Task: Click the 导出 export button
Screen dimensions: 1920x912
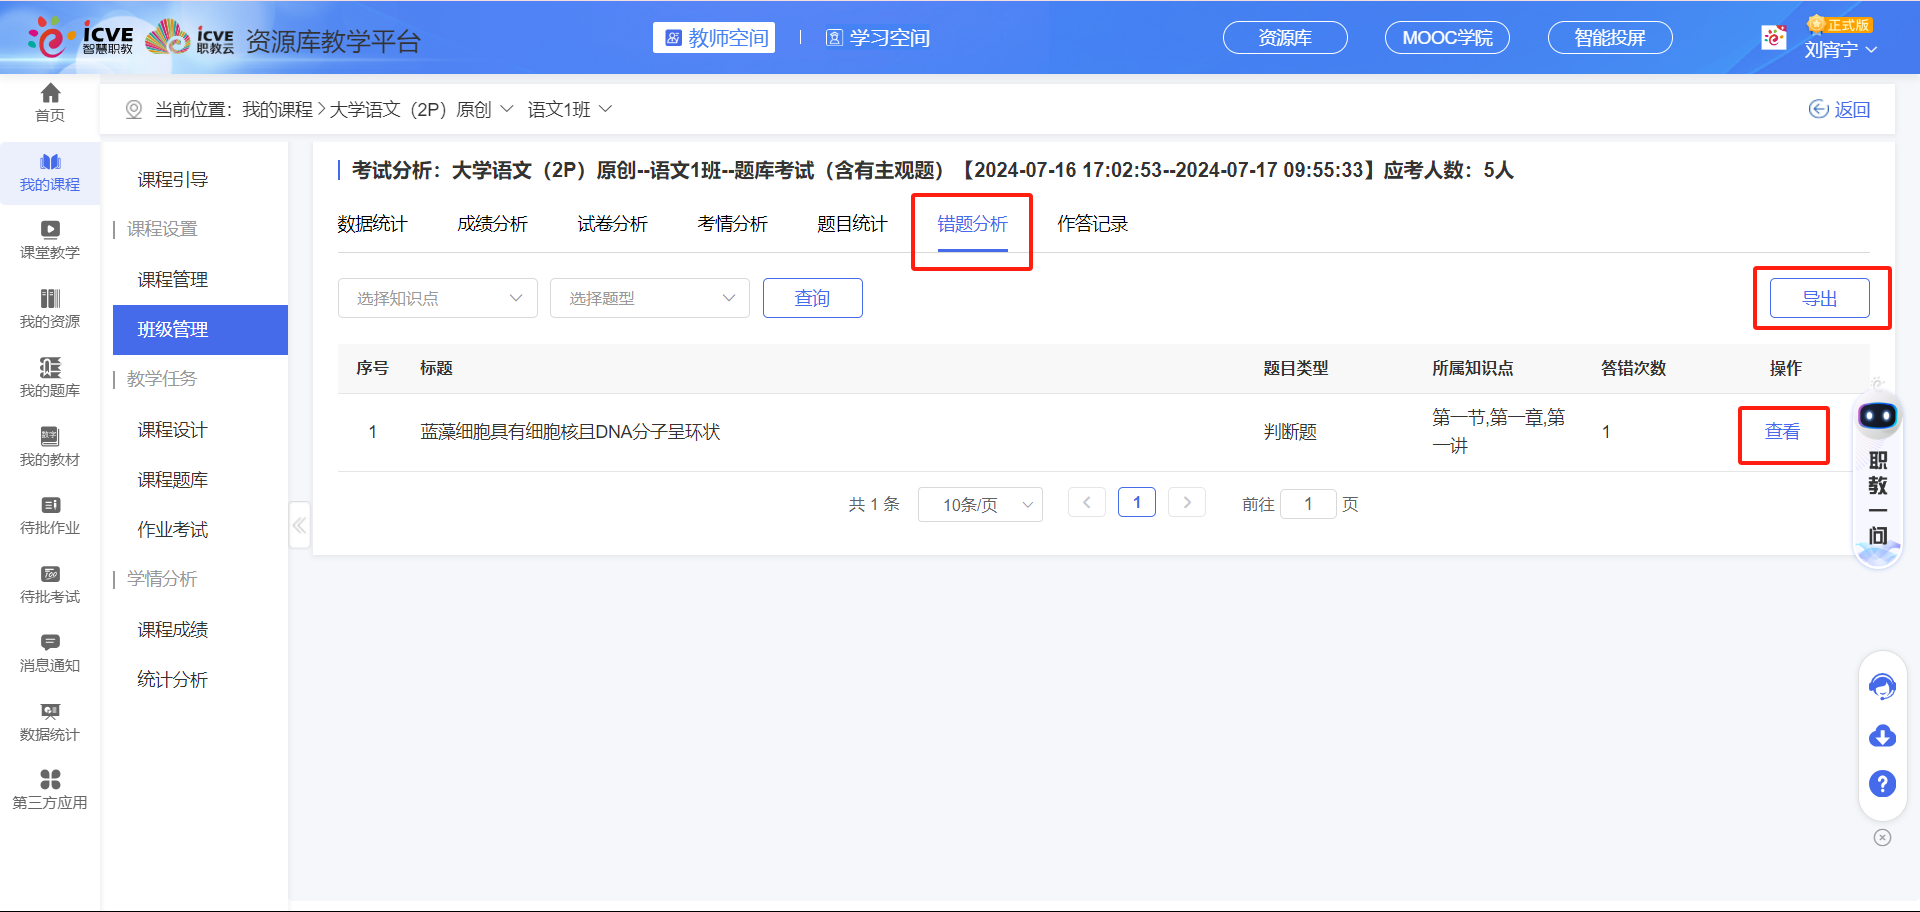Action: pyautogui.click(x=1819, y=298)
